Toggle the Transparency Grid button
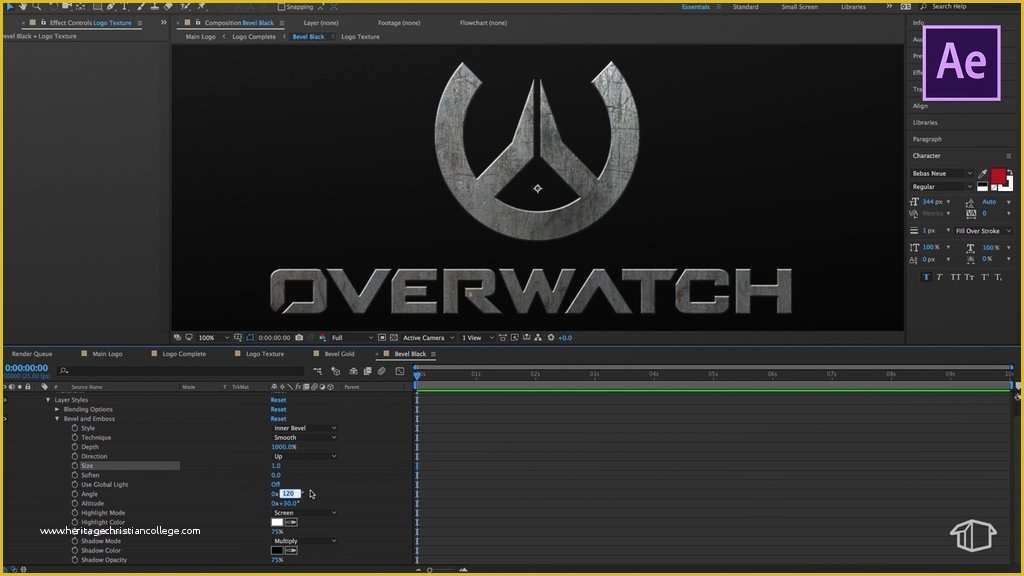Viewport: 1024px width, 576px height. point(394,338)
